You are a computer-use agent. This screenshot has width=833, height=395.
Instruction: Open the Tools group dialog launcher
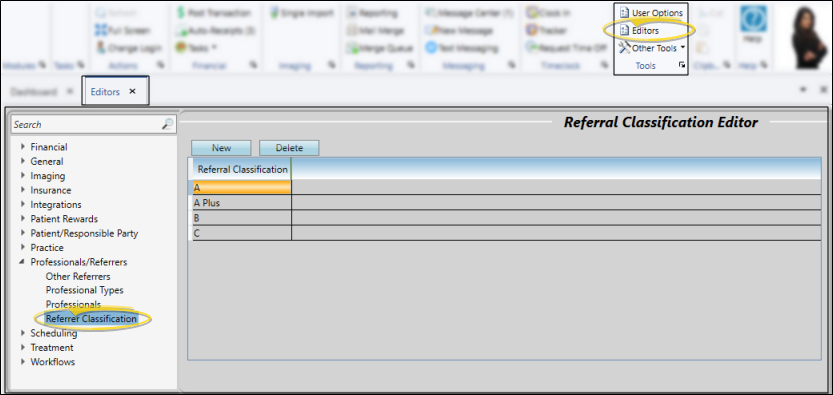click(682, 65)
